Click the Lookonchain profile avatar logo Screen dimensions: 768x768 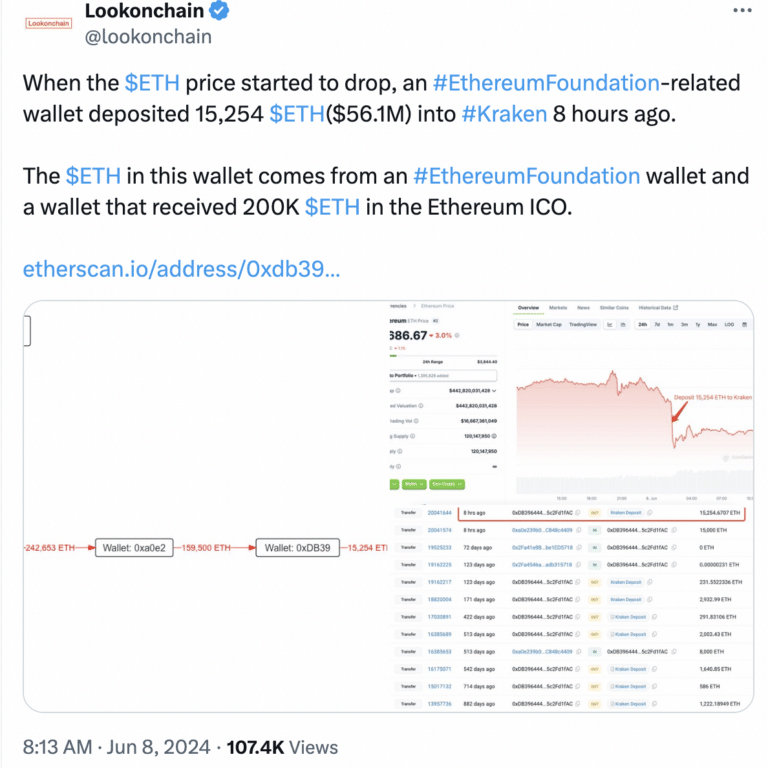pyautogui.click(x=48, y=23)
